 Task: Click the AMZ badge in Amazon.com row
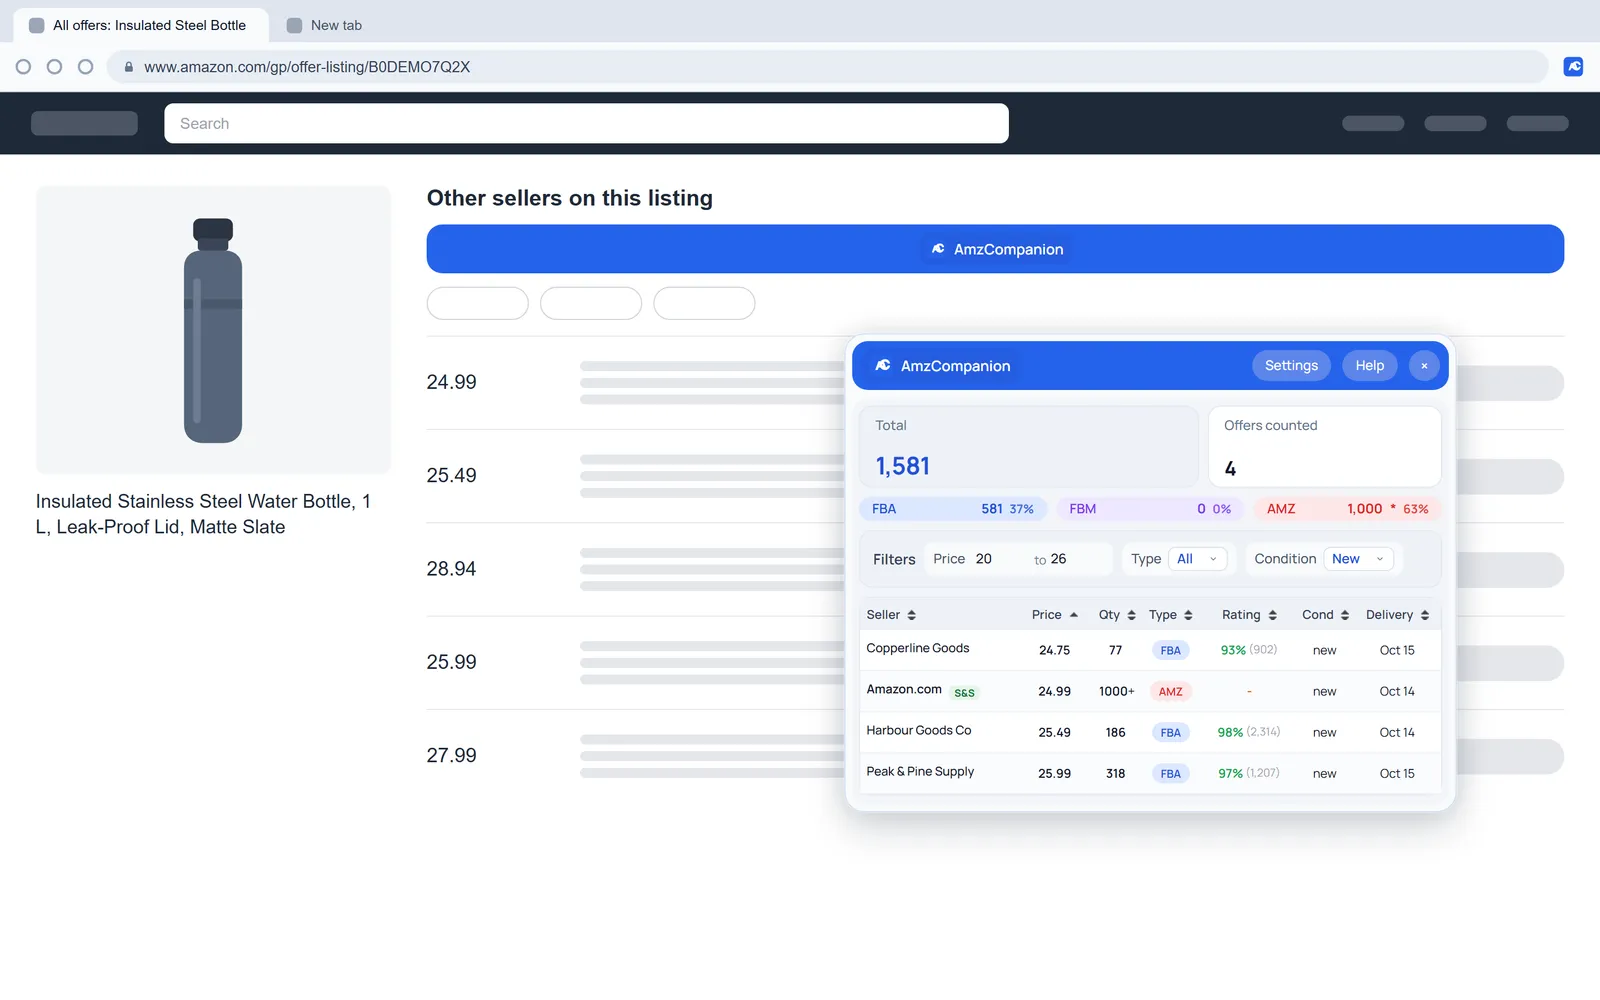pos(1171,692)
